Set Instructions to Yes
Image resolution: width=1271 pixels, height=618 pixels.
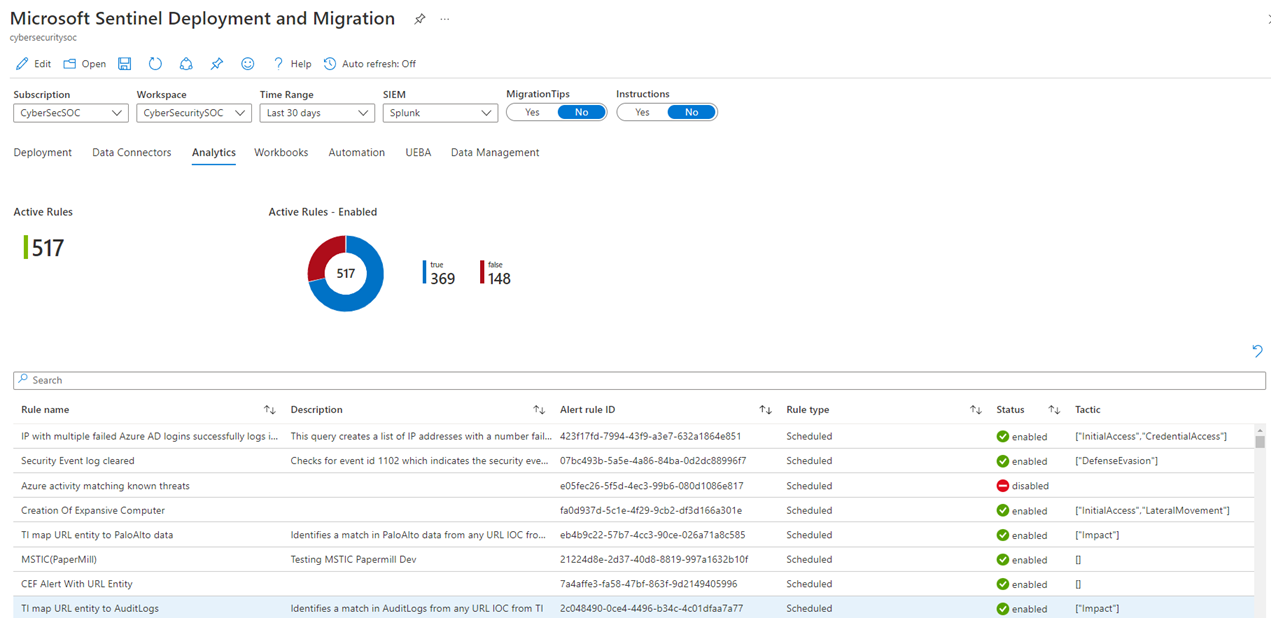pyautogui.click(x=642, y=112)
